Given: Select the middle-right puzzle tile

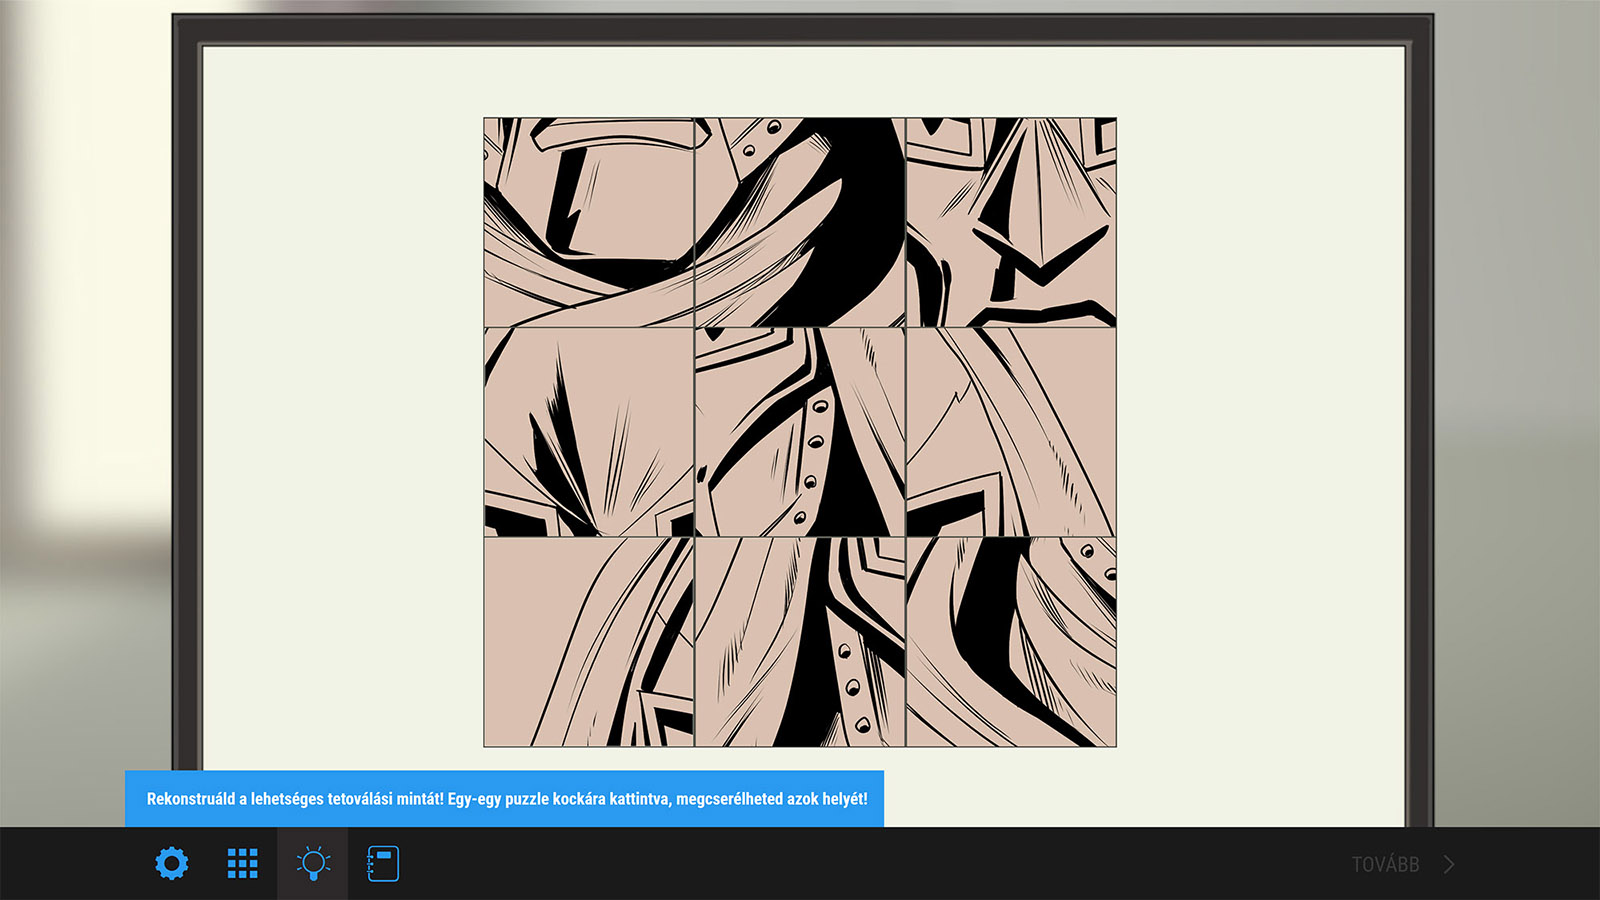Looking at the screenshot, I should 1011,432.
